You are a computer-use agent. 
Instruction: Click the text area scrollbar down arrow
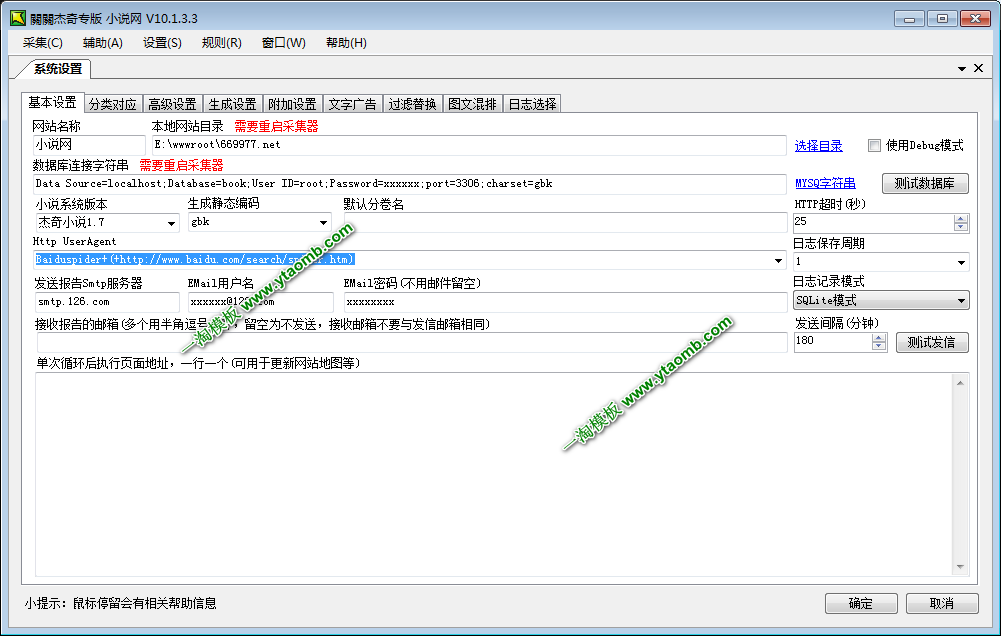point(960,567)
